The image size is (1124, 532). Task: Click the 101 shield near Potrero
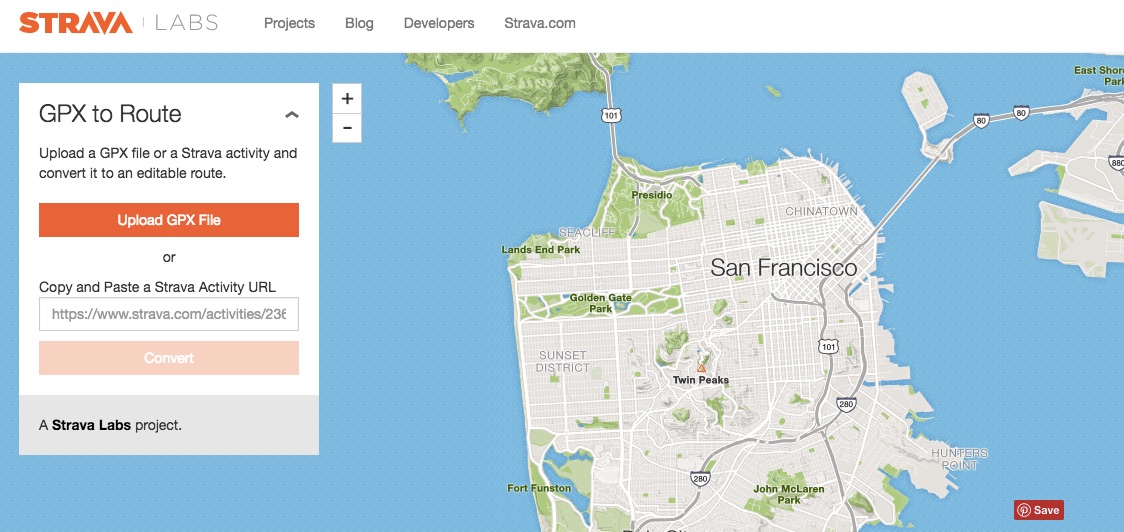tap(829, 346)
